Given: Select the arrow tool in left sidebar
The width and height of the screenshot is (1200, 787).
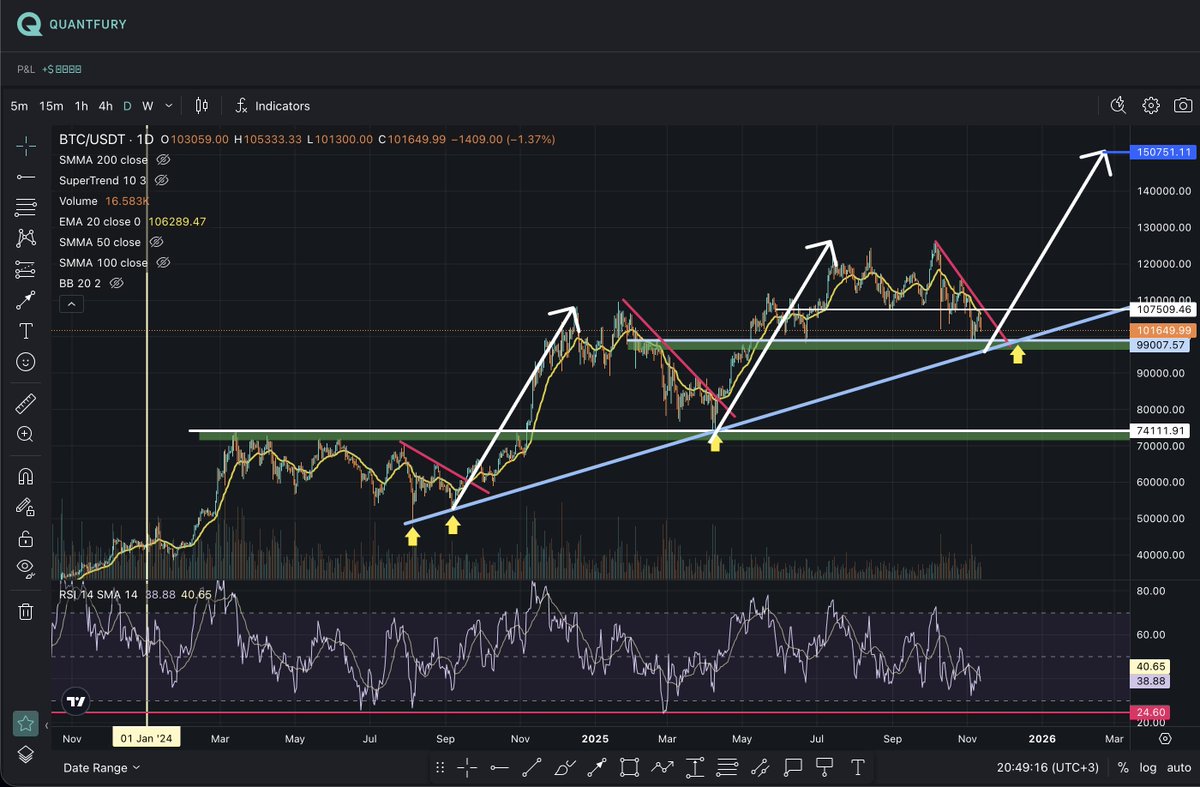Looking at the screenshot, I should click(x=26, y=300).
